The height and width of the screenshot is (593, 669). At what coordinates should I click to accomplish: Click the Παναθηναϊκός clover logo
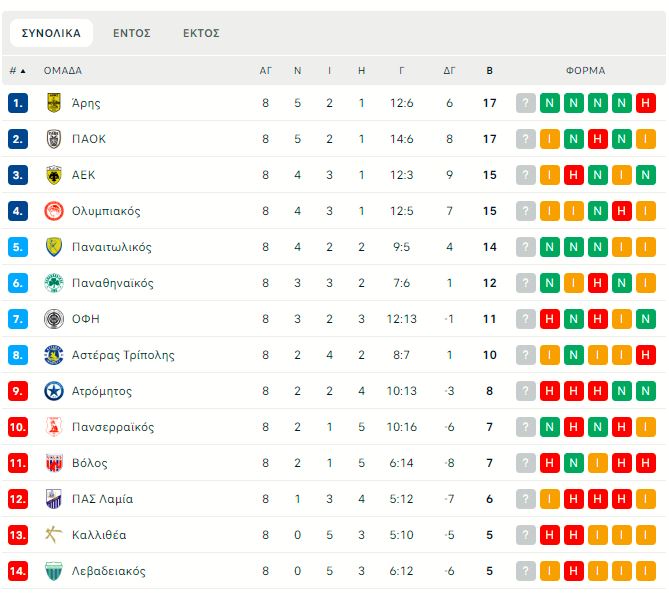pyautogui.click(x=54, y=283)
